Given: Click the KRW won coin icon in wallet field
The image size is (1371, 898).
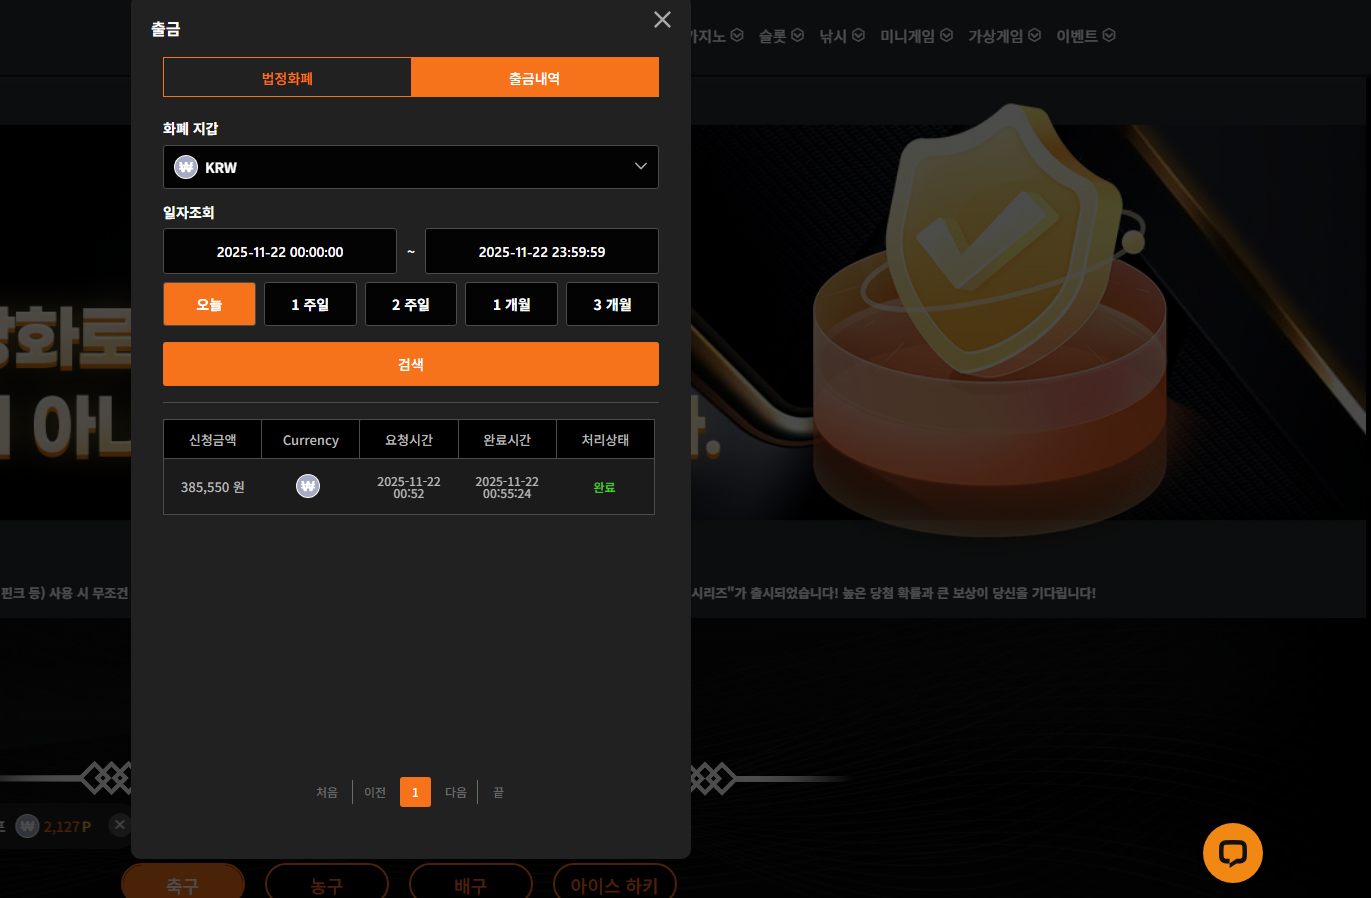Looking at the screenshot, I should [x=186, y=167].
